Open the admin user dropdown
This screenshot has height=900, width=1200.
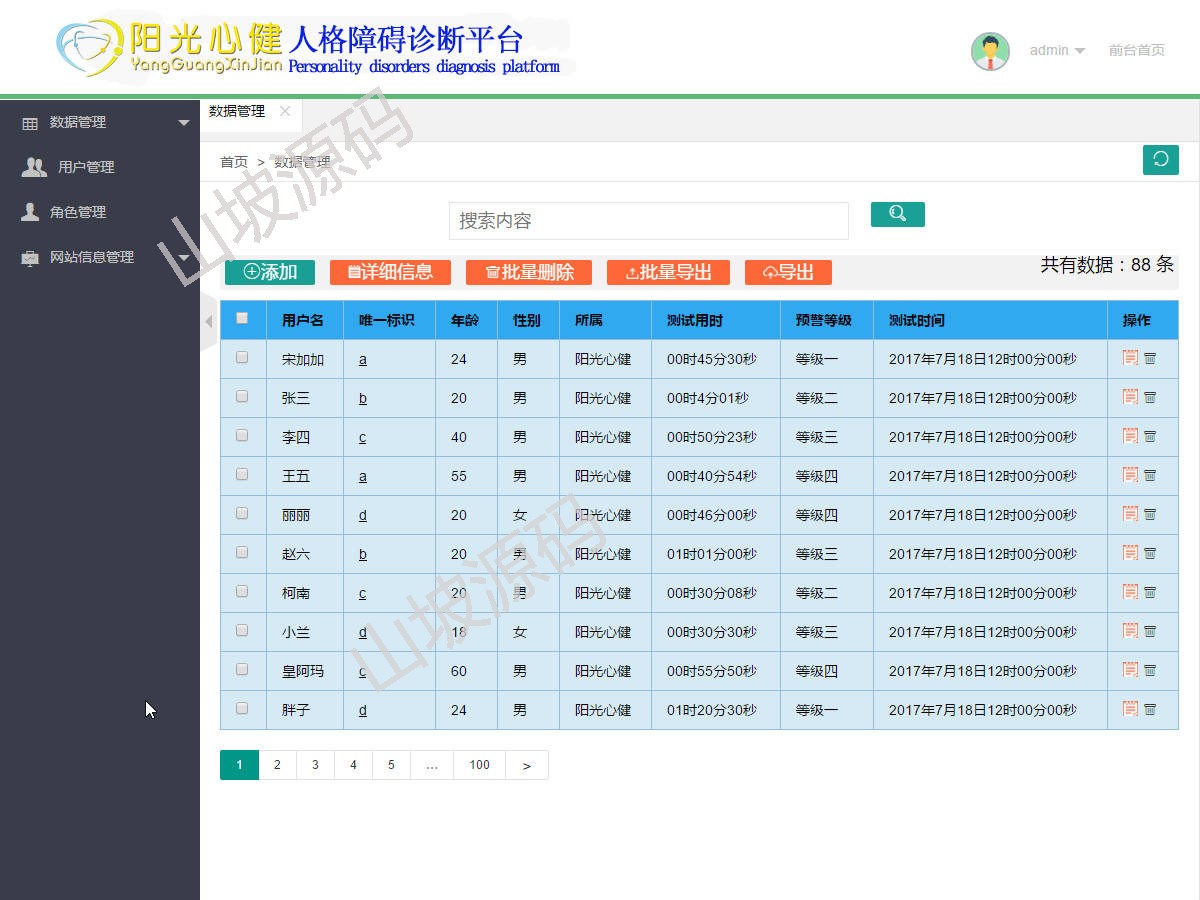click(1057, 51)
